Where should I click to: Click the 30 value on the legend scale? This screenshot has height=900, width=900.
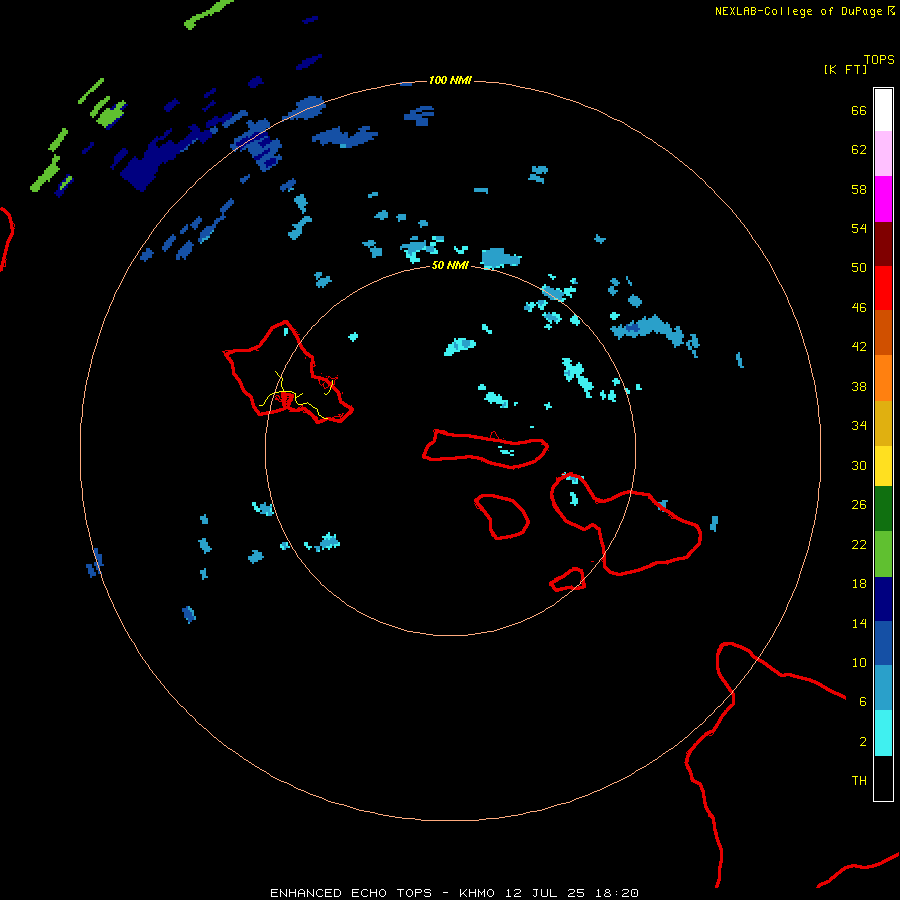pyautogui.click(x=859, y=465)
